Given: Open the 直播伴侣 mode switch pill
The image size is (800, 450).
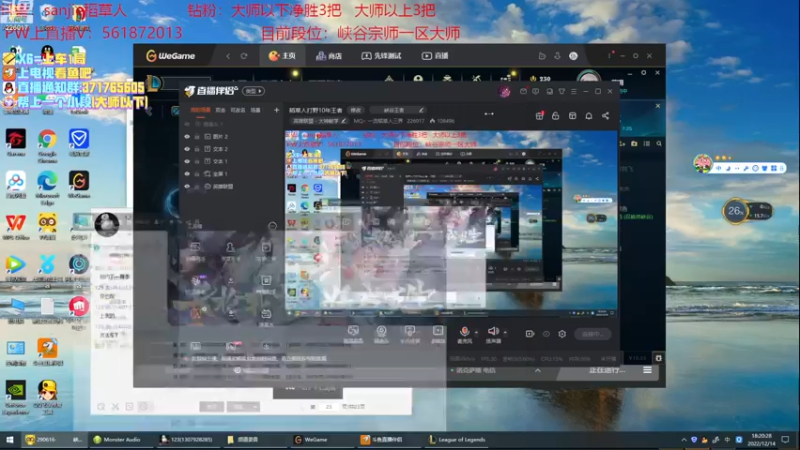Looking at the screenshot, I should 254,91.
